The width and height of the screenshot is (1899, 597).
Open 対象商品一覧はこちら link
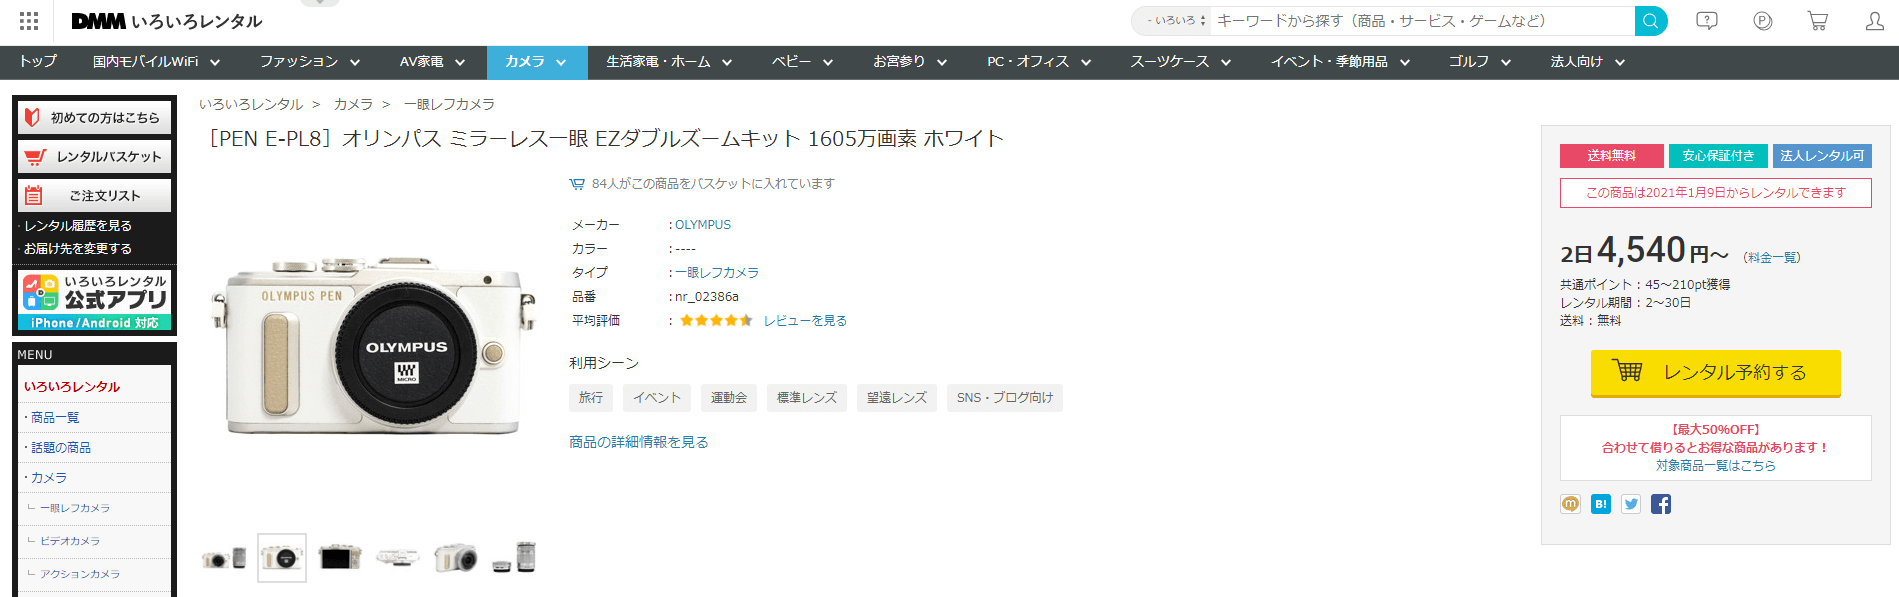[x=1715, y=466]
